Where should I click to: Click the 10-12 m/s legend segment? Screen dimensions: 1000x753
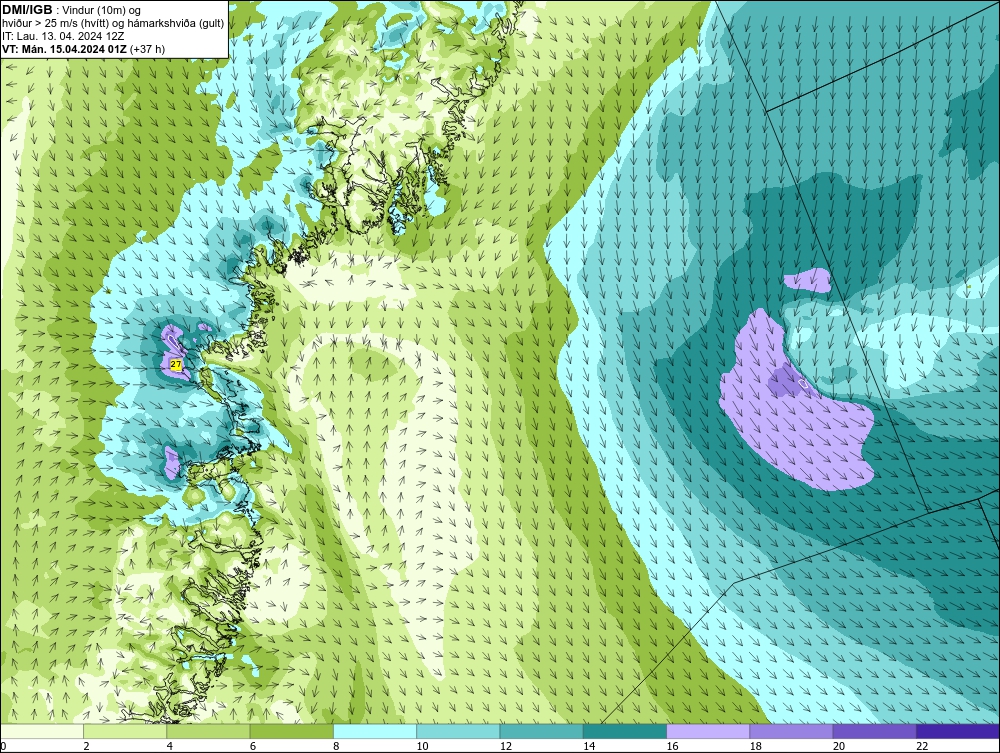(458, 731)
